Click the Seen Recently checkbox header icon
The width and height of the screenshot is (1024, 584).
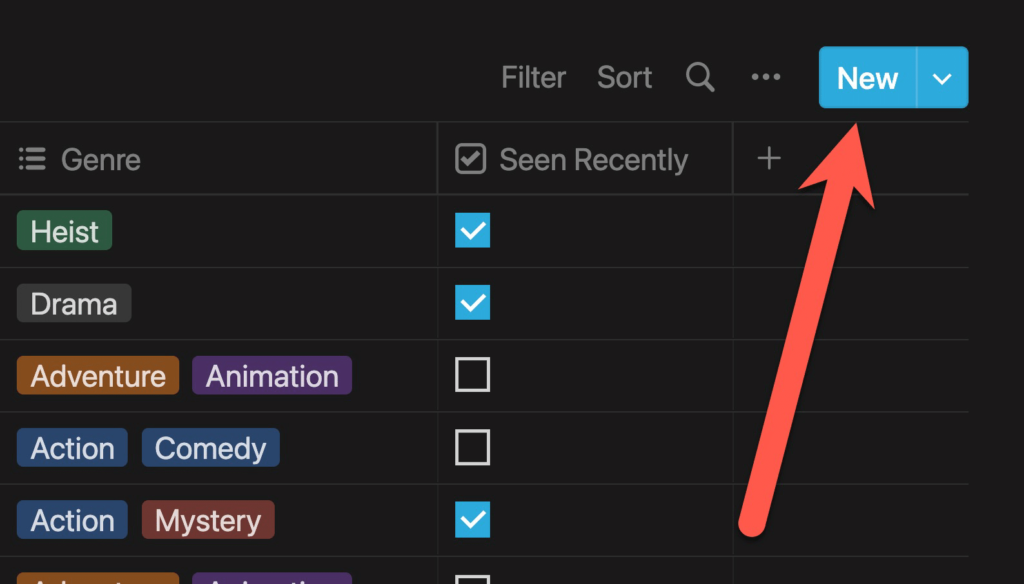coord(470,159)
